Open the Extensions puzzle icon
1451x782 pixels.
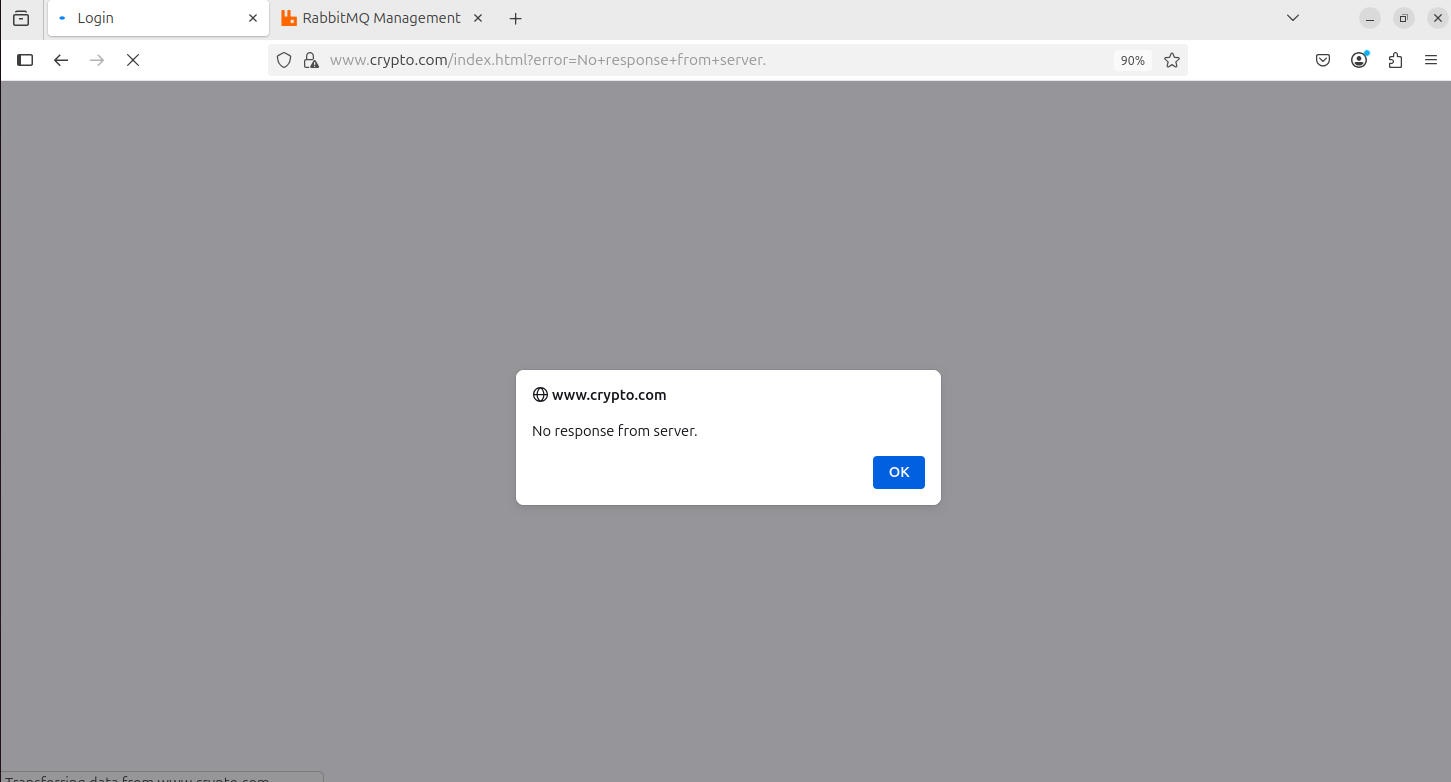click(1395, 60)
